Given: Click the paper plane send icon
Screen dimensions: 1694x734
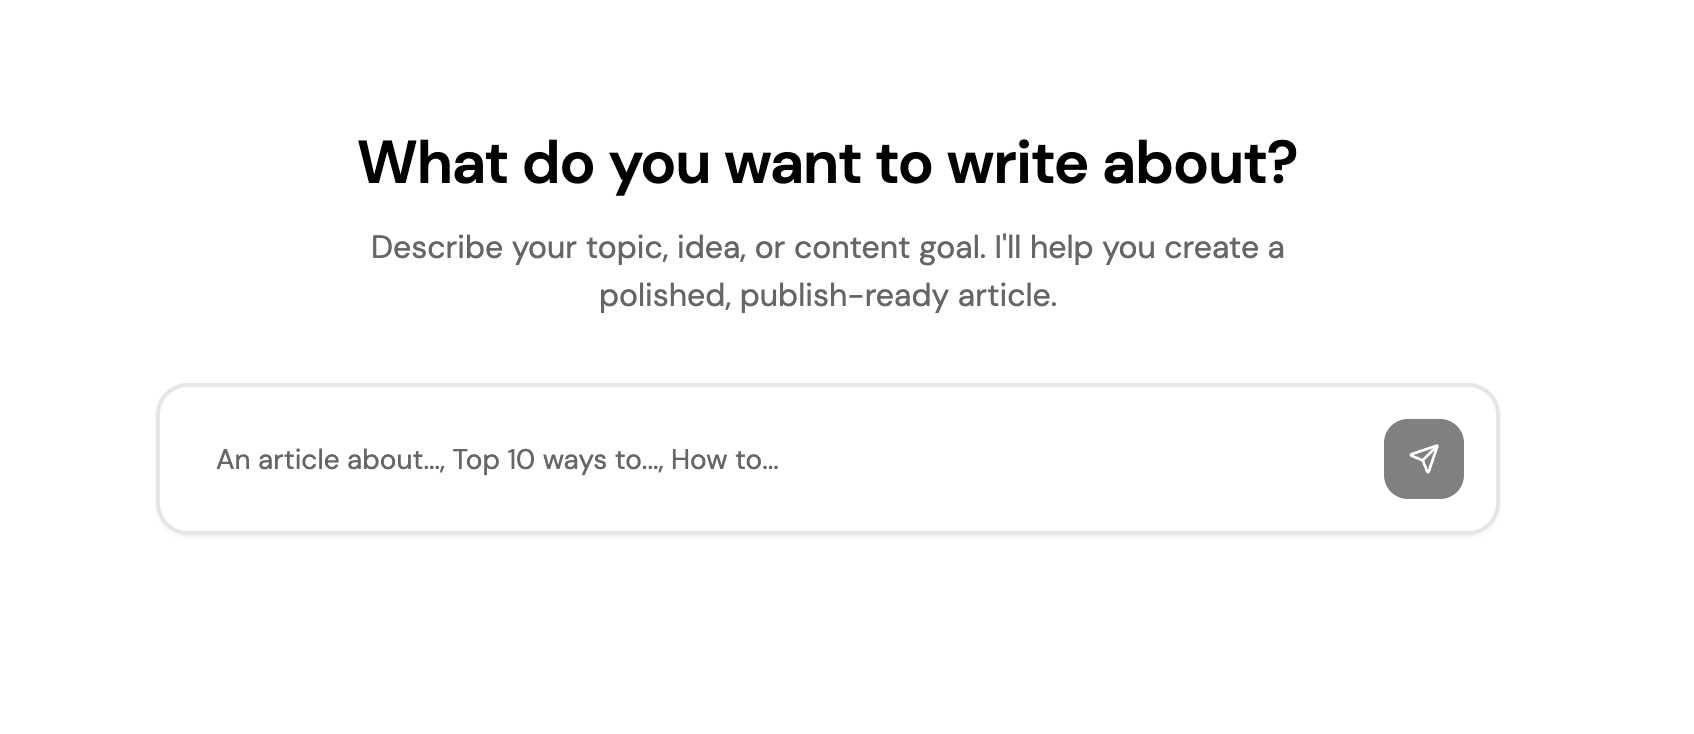Looking at the screenshot, I should coord(1423,459).
